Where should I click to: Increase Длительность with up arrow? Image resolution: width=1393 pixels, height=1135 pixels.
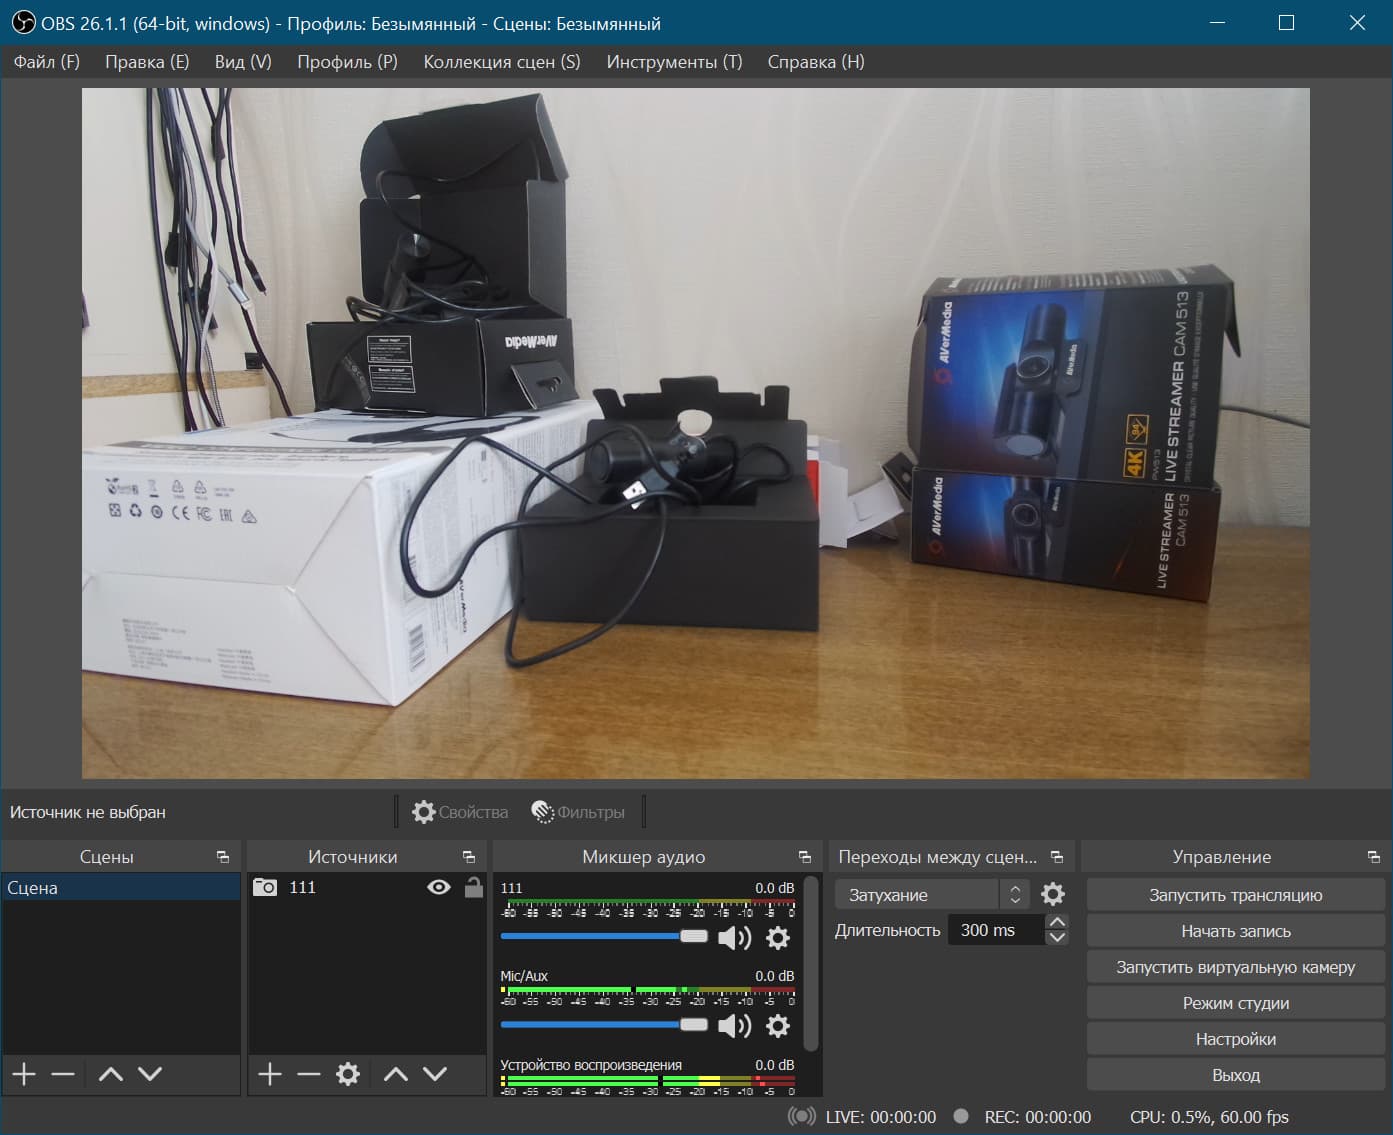tap(1057, 922)
